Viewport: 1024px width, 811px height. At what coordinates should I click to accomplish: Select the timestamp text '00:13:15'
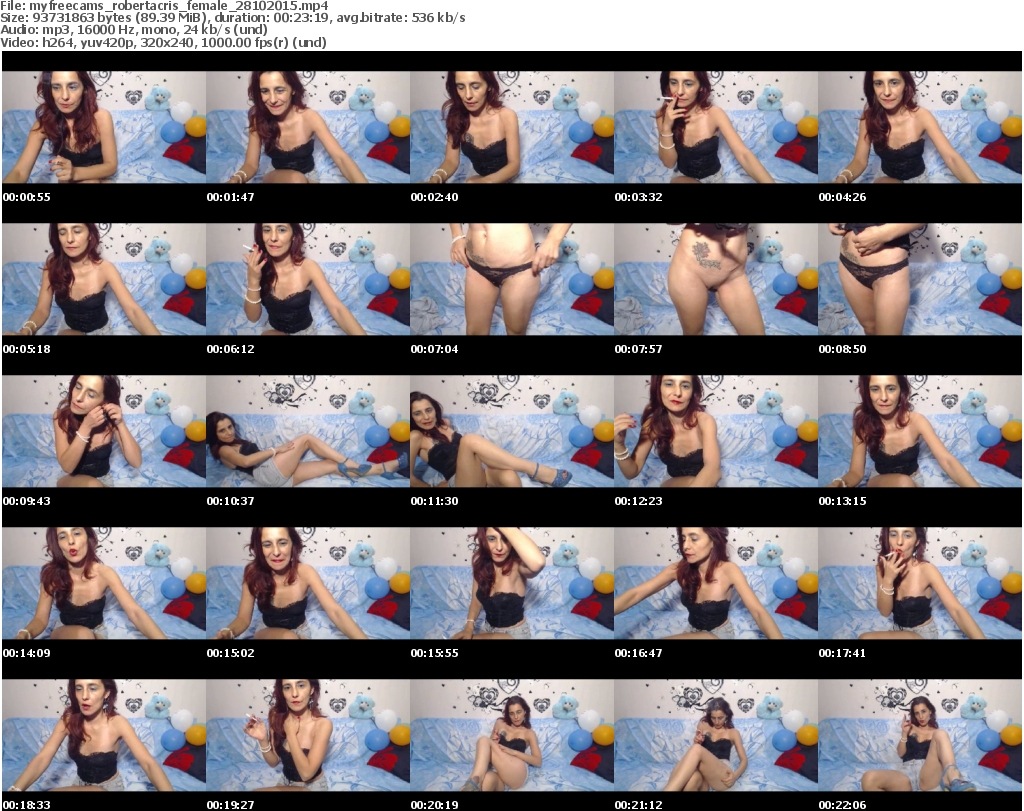[x=842, y=501]
